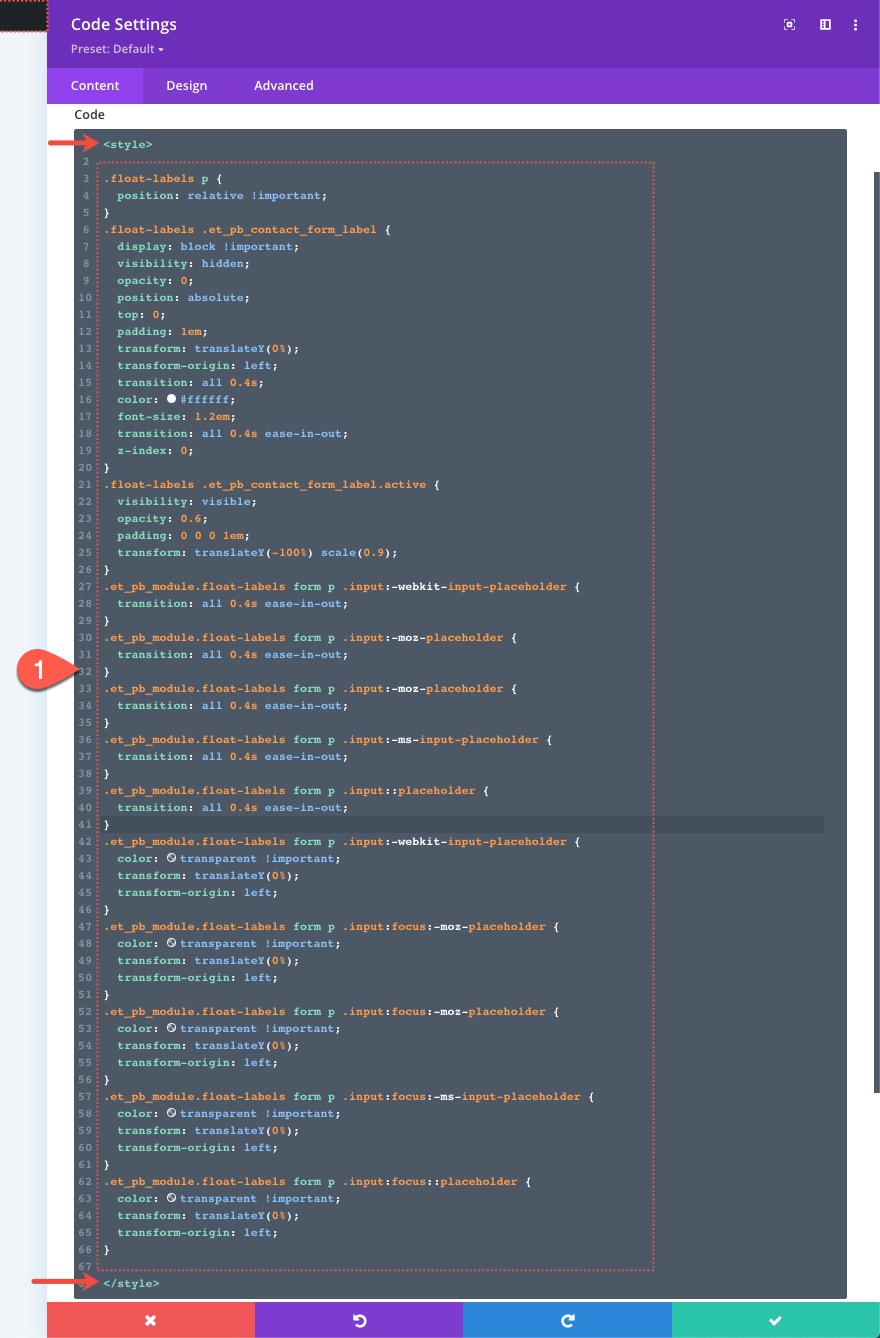This screenshot has height=1338, width=880.
Task: Click the 'Code' field label
Action: 89,115
